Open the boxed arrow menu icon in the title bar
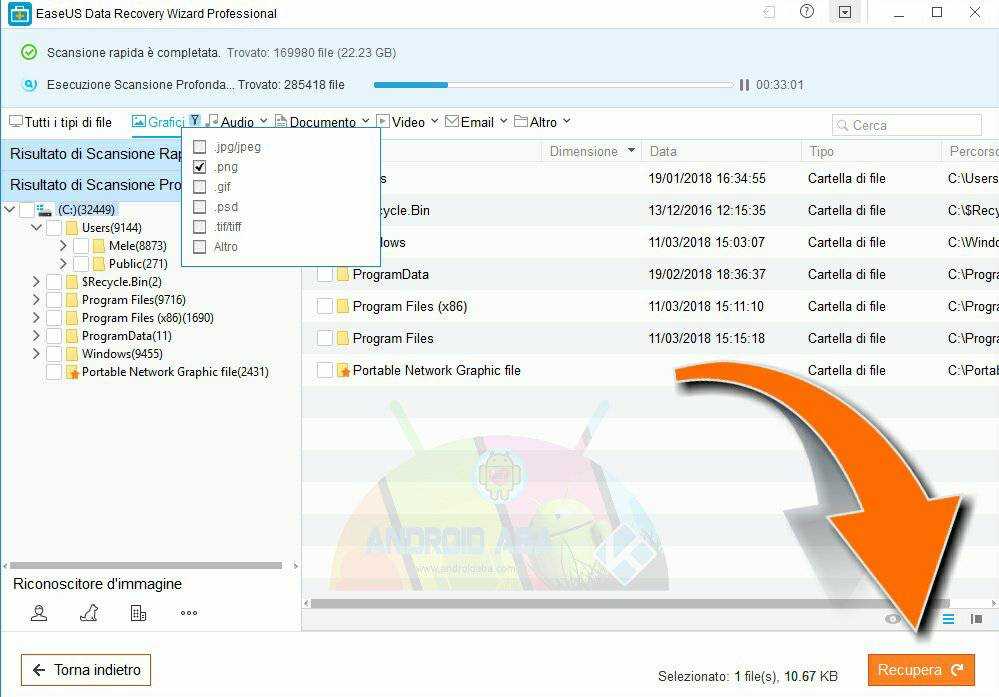999x697 pixels. (845, 12)
